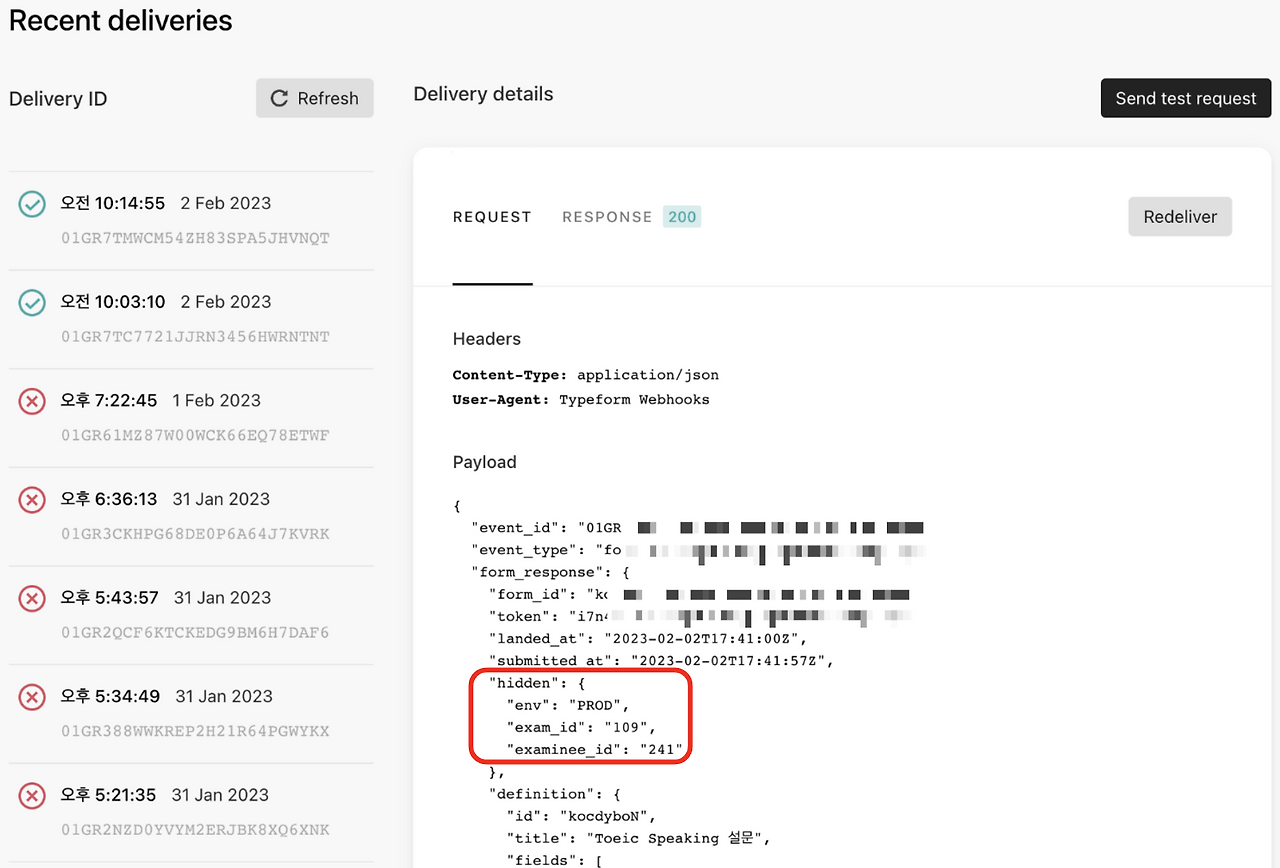Click the User-Agent: Typeform Webhooks header line
1280x868 pixels.
coord(581,399)
